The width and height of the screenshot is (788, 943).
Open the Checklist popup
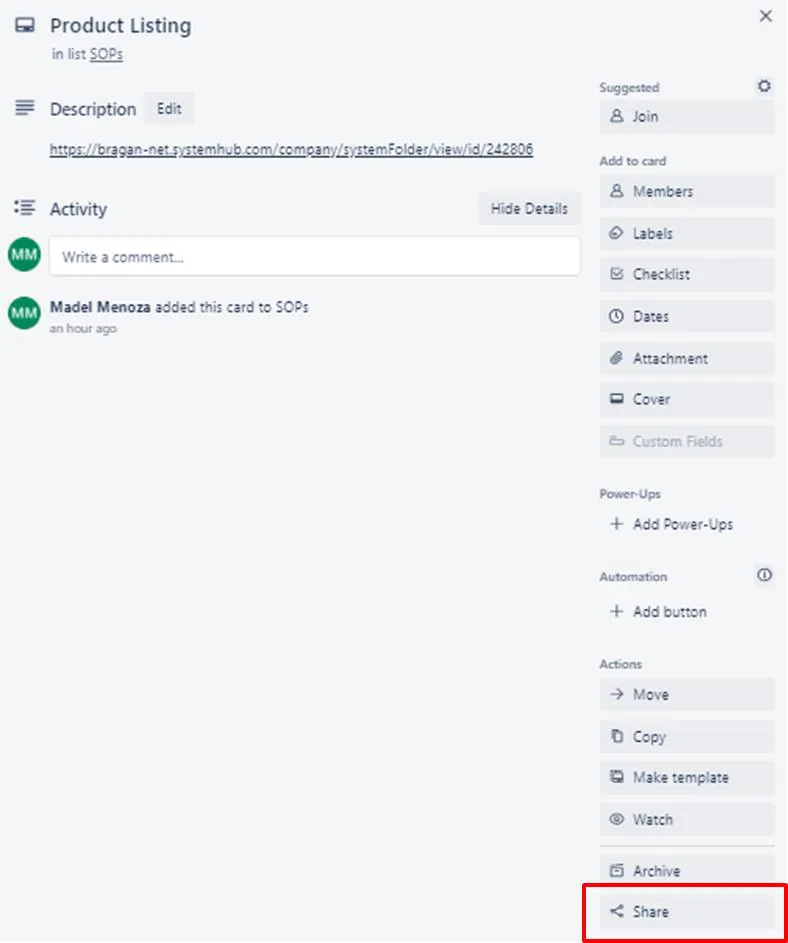click(x=687, y=274)
